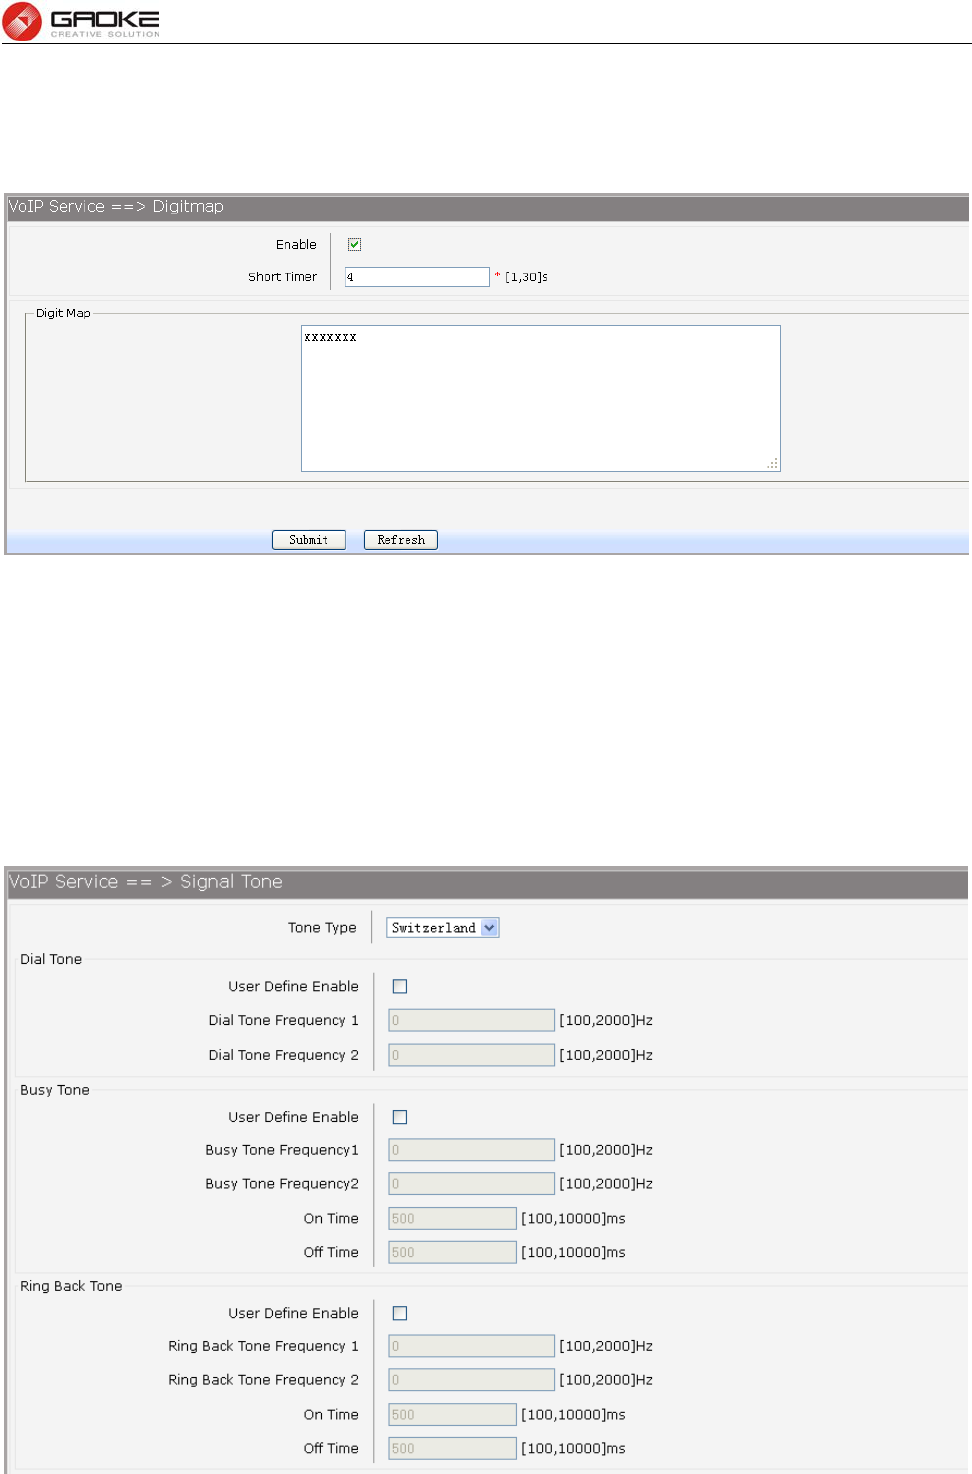This screenshot has height=1474, width=972.
Task: Click inside the Digit Map text area
Action: 540,398
